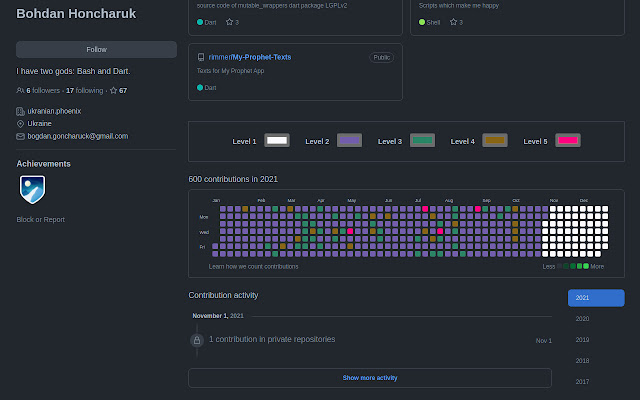Image resolution: width=640 pixels, height=400 pixels.
Task: Click the people icon beside 6 followers
Action: (x=21, y=91)
